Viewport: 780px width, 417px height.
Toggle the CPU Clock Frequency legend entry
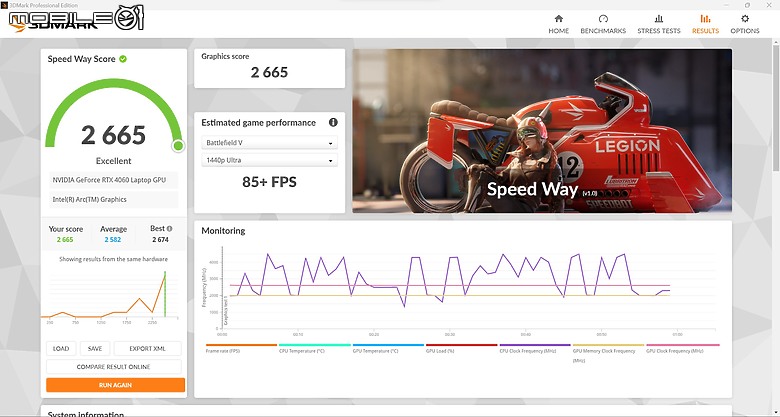[535, 348]
